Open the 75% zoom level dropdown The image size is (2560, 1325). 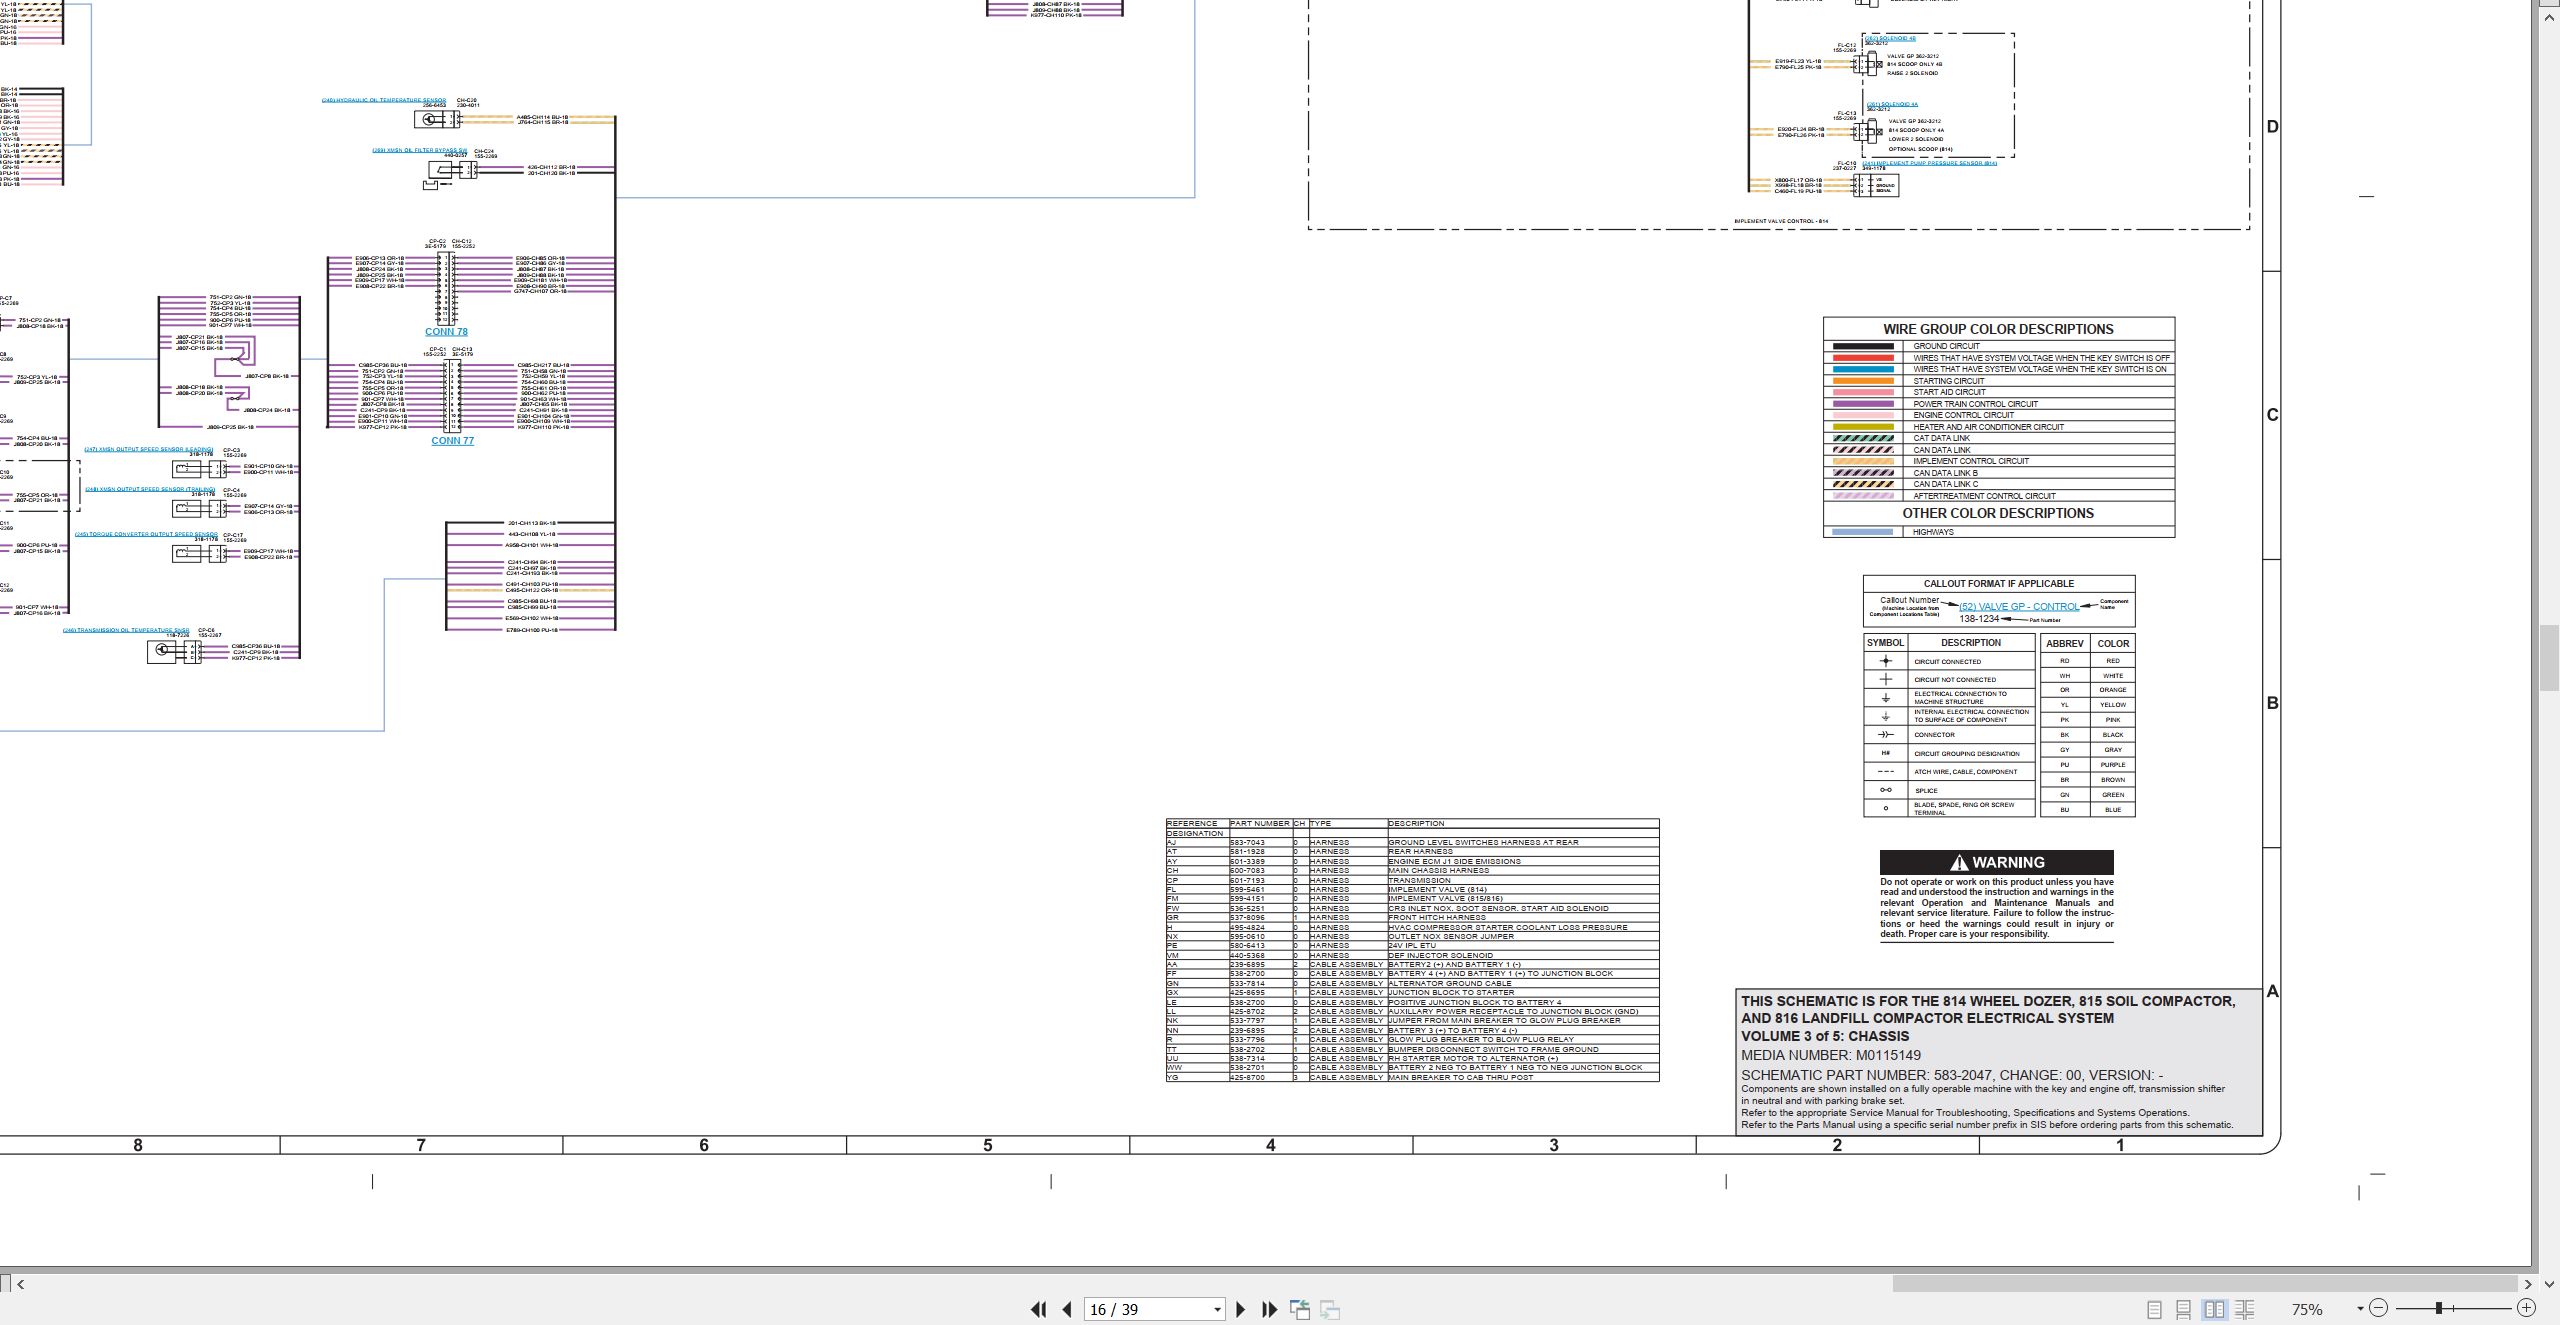(x=2360, y=1309)
